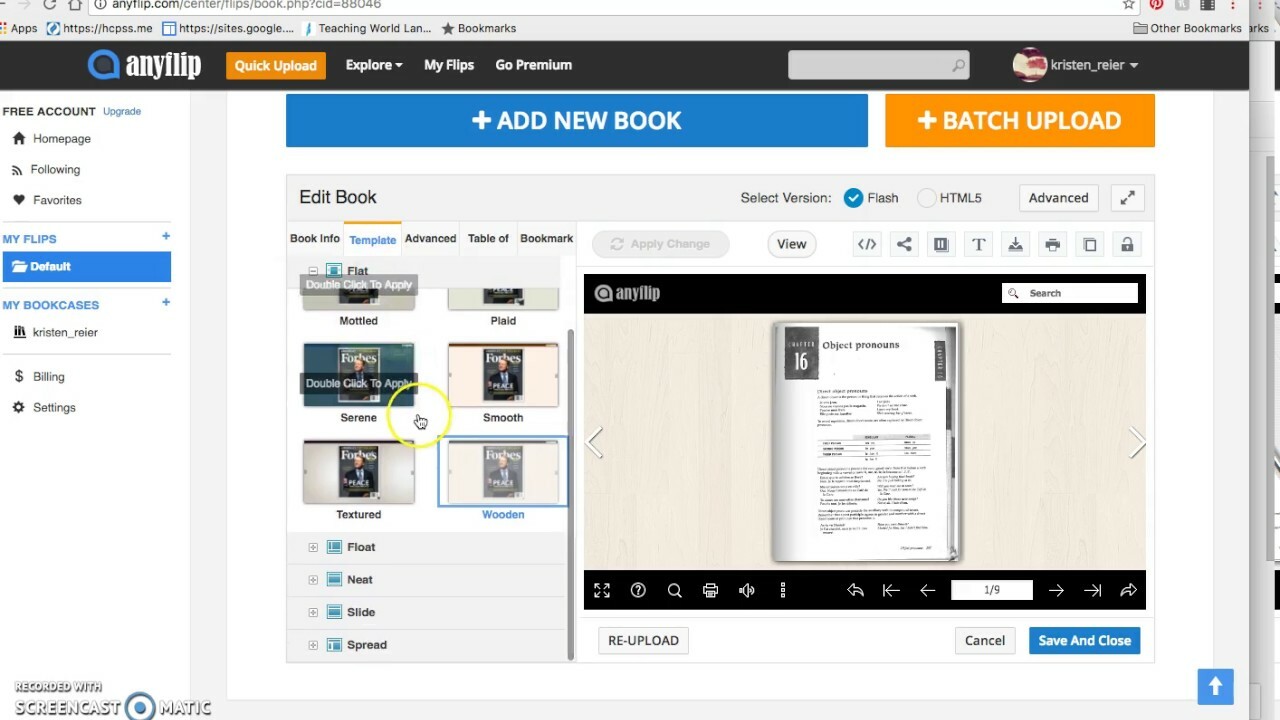
Task: Expand the Spread template group
Action: [x=313, y=645]
